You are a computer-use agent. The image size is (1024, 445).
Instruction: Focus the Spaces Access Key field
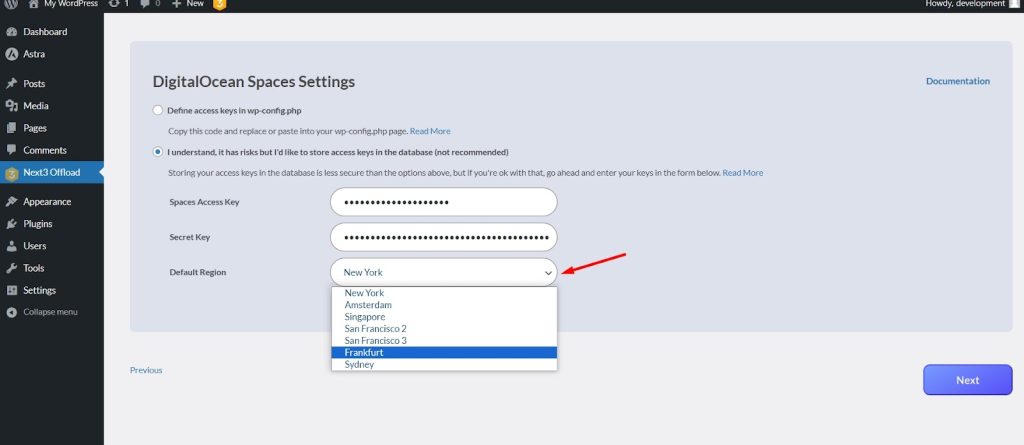pos(443,202)
